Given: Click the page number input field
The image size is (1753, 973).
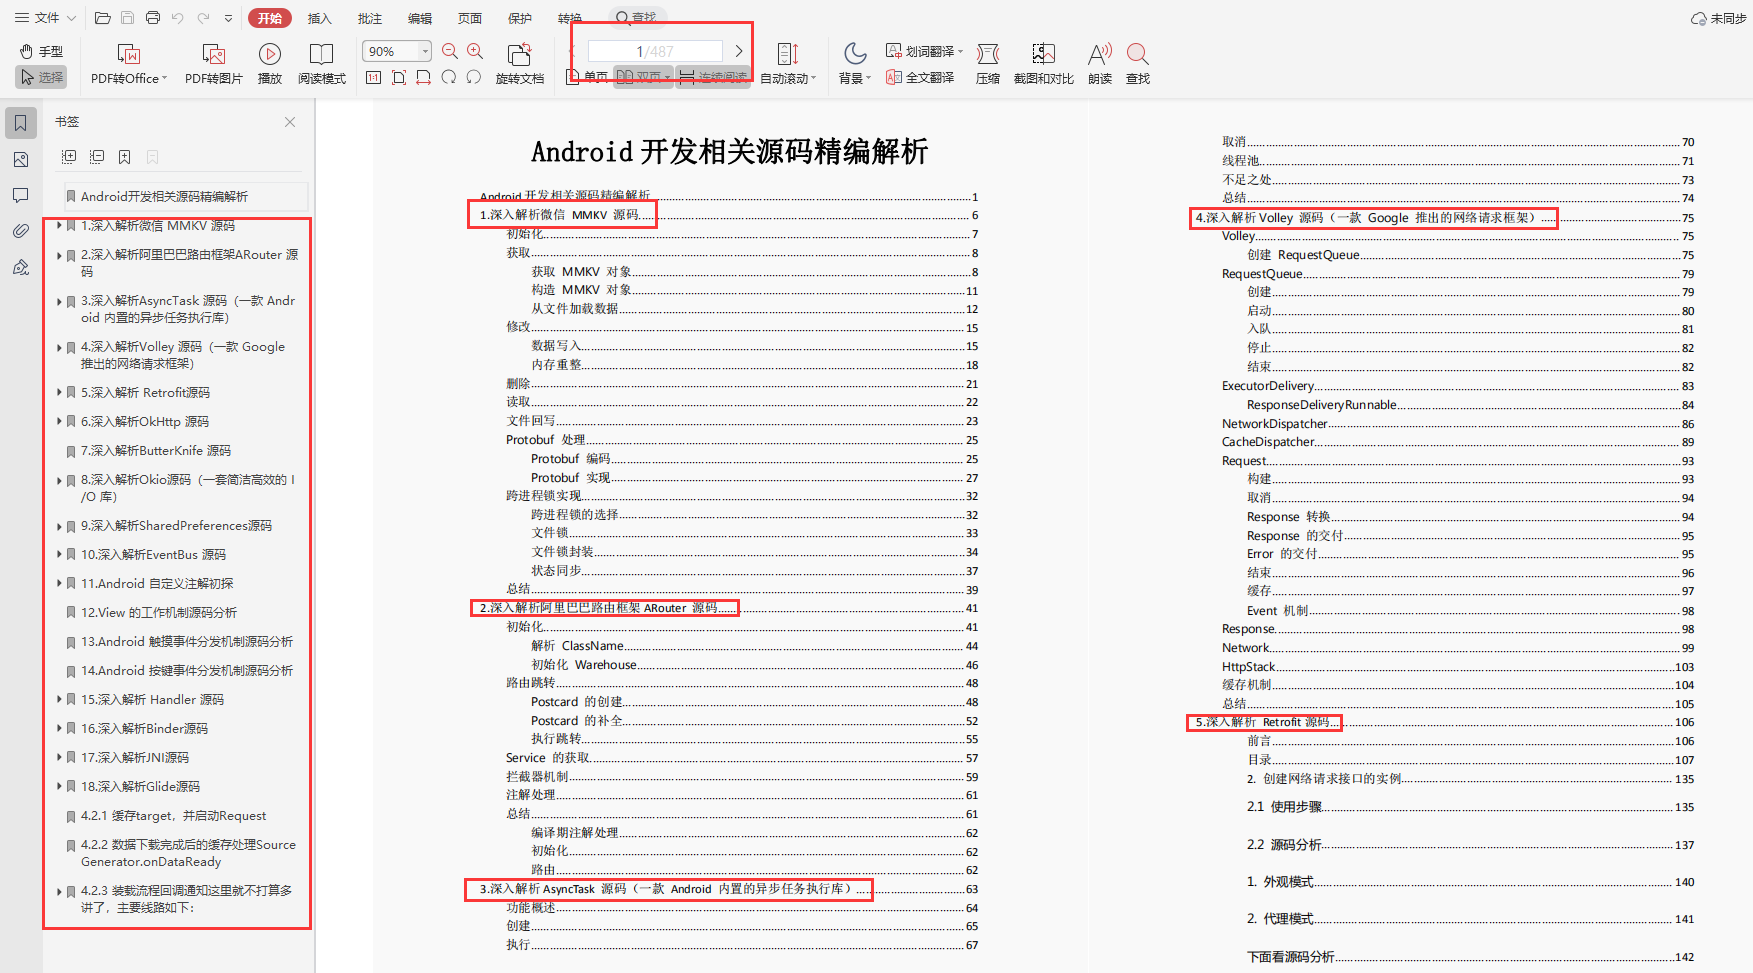Looking at the screenshot, I should click(655, 51).
